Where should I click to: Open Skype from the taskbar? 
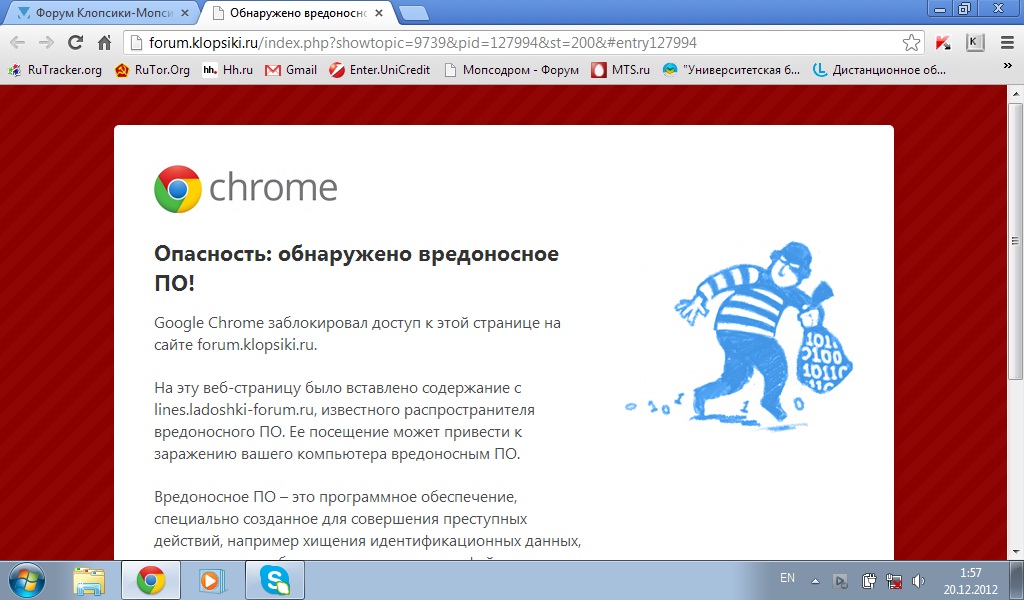274,580
